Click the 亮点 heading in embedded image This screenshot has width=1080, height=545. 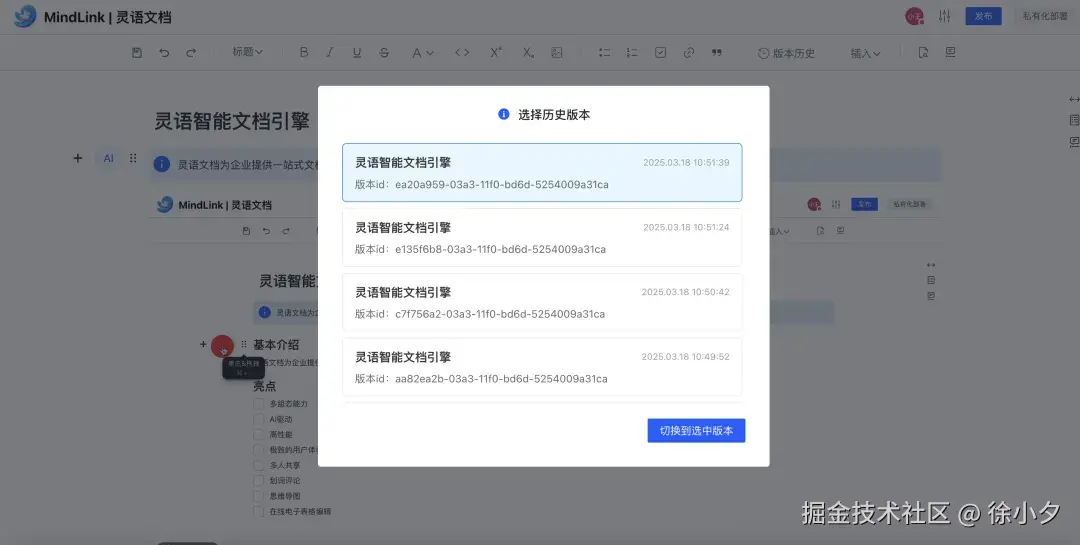264,386
